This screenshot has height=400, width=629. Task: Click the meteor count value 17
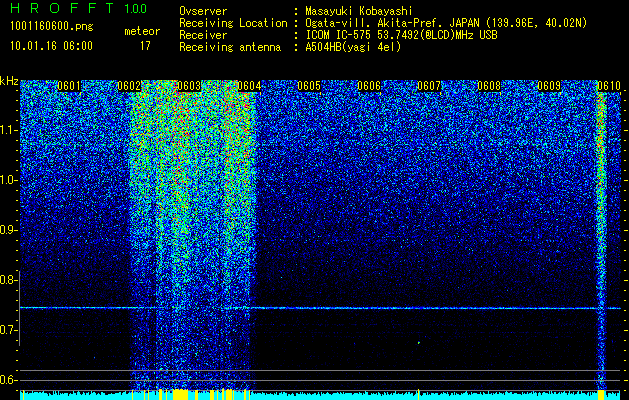click(x=145, y=46)
